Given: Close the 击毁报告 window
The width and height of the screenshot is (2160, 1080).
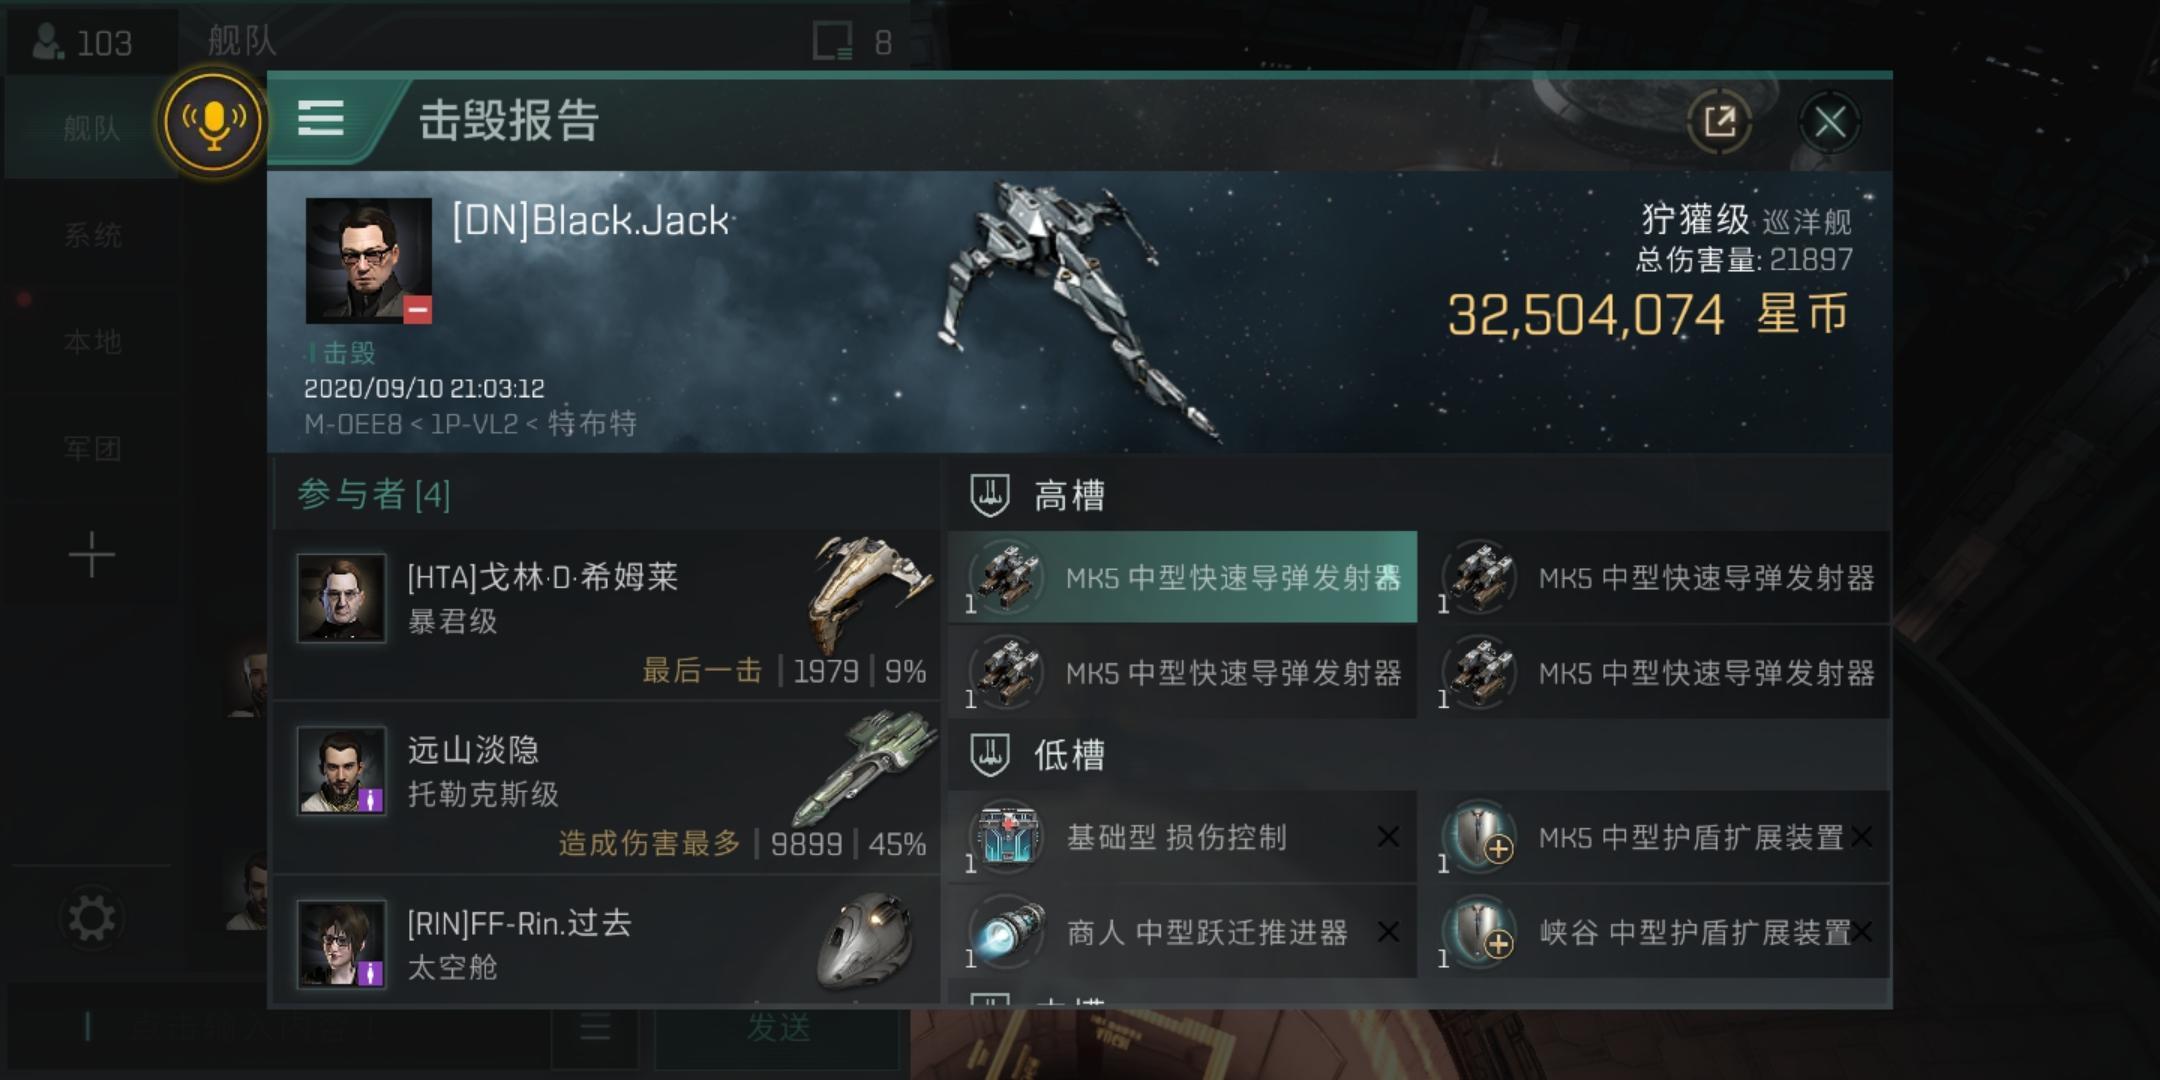Looking at the screenshot, I should click(x=1829, y=122).
